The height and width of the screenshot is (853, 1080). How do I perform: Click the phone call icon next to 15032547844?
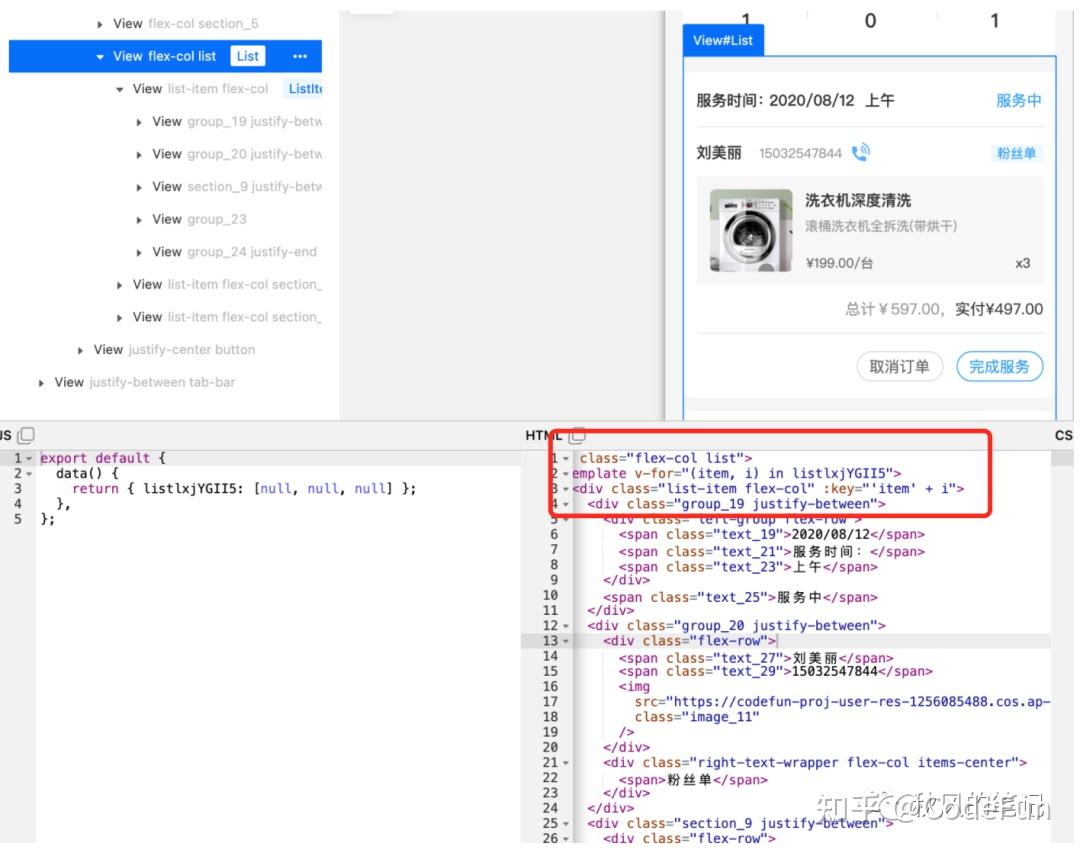tap(860, 152)
